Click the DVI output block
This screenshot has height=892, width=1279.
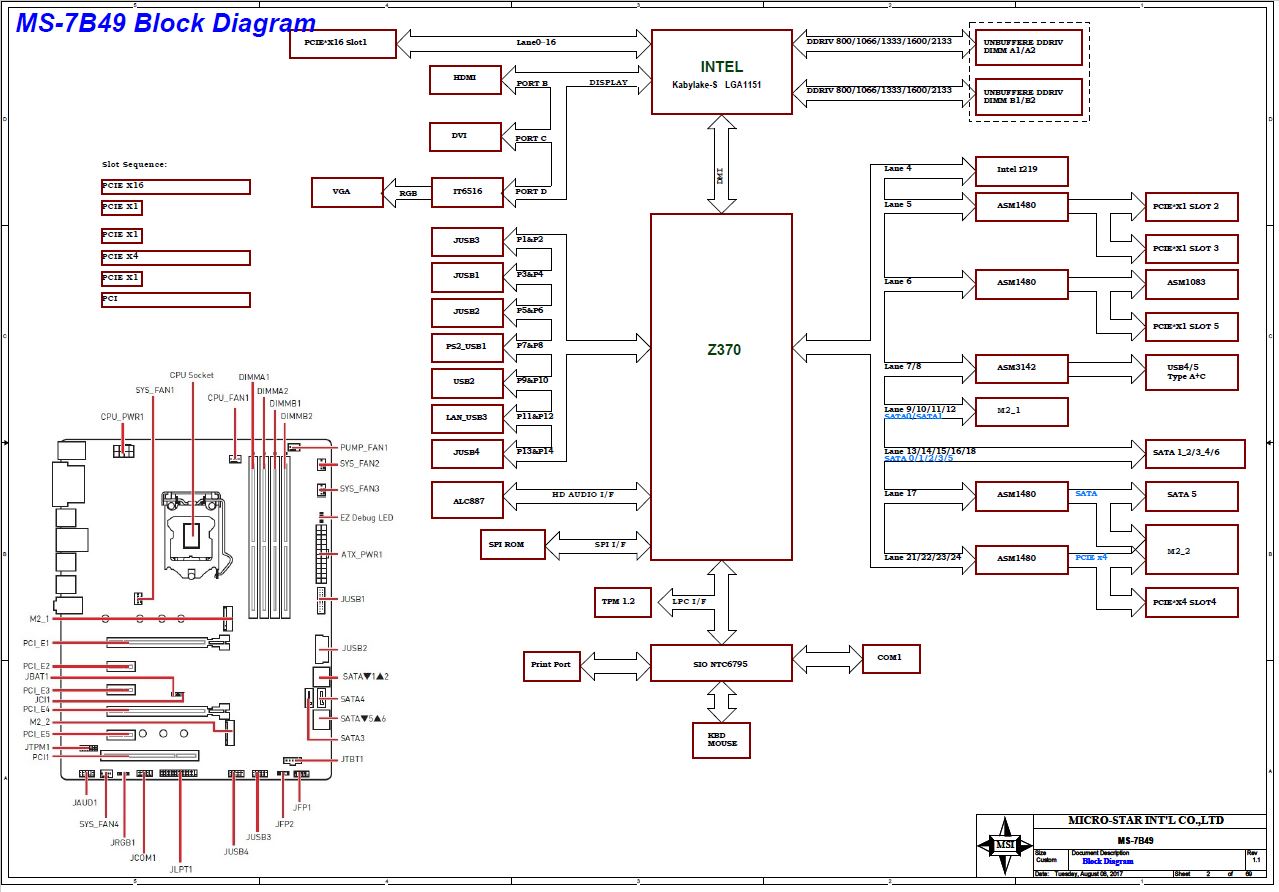click(x=465, y=137)
